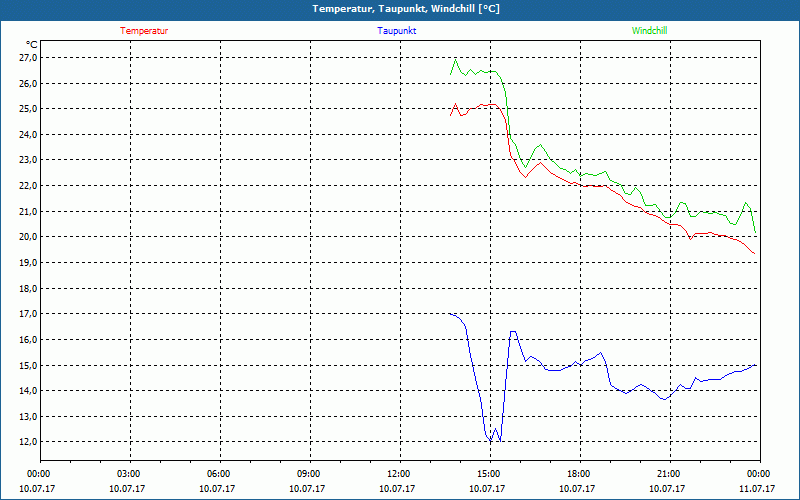Click the red Temperatur legend label
Image resolution: width=800 pixels, height=500 pixels.
click(x=144, y=31)
